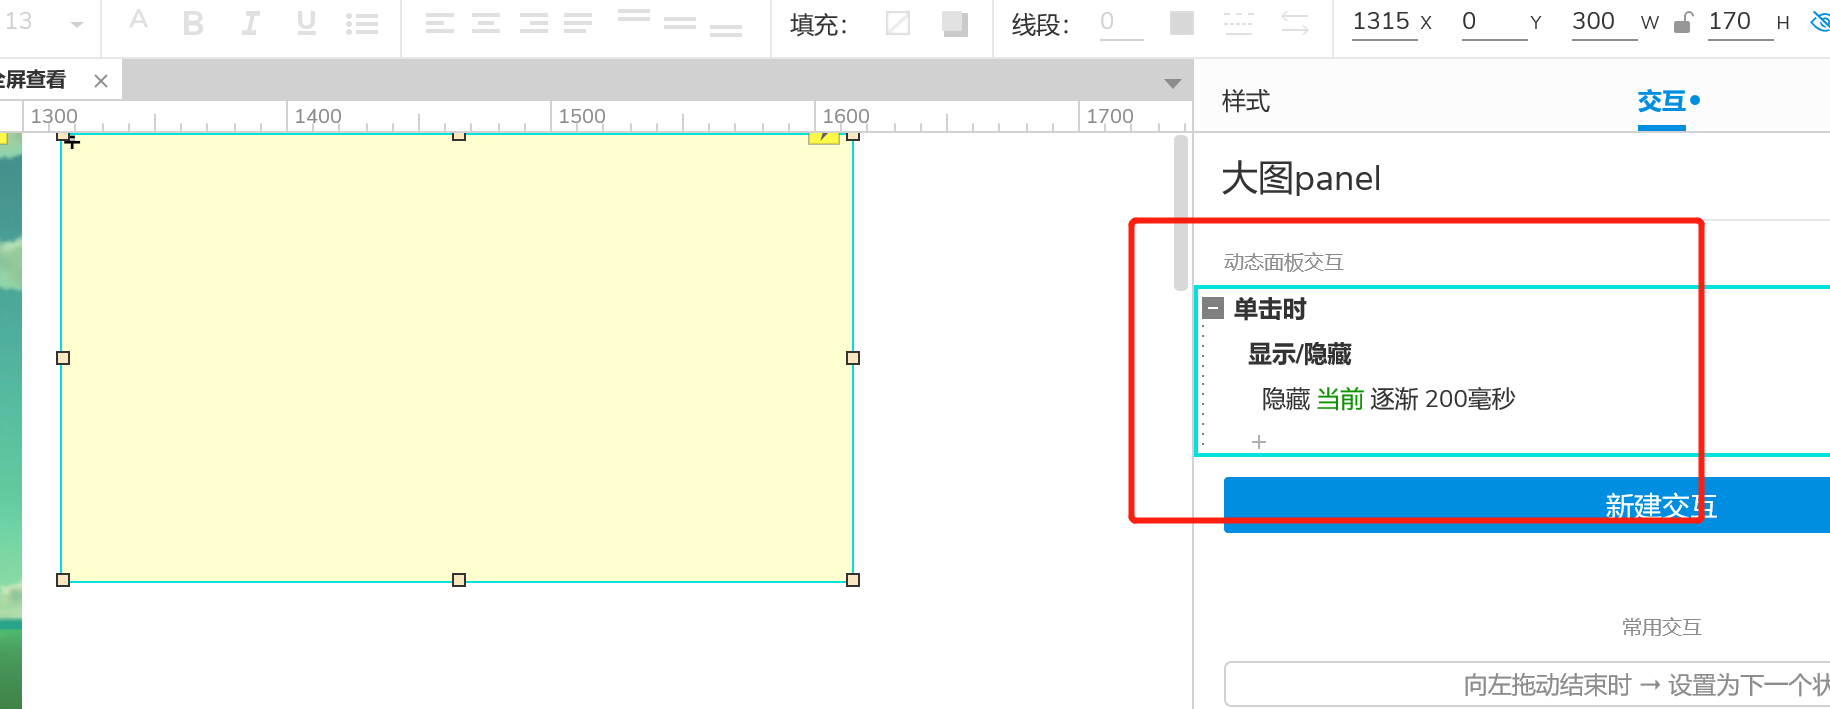Screen dimensions: 1830x709
Task: Click the canvas vertical scrollbar
Action: pyautogui.click(x=1181, y=213)
